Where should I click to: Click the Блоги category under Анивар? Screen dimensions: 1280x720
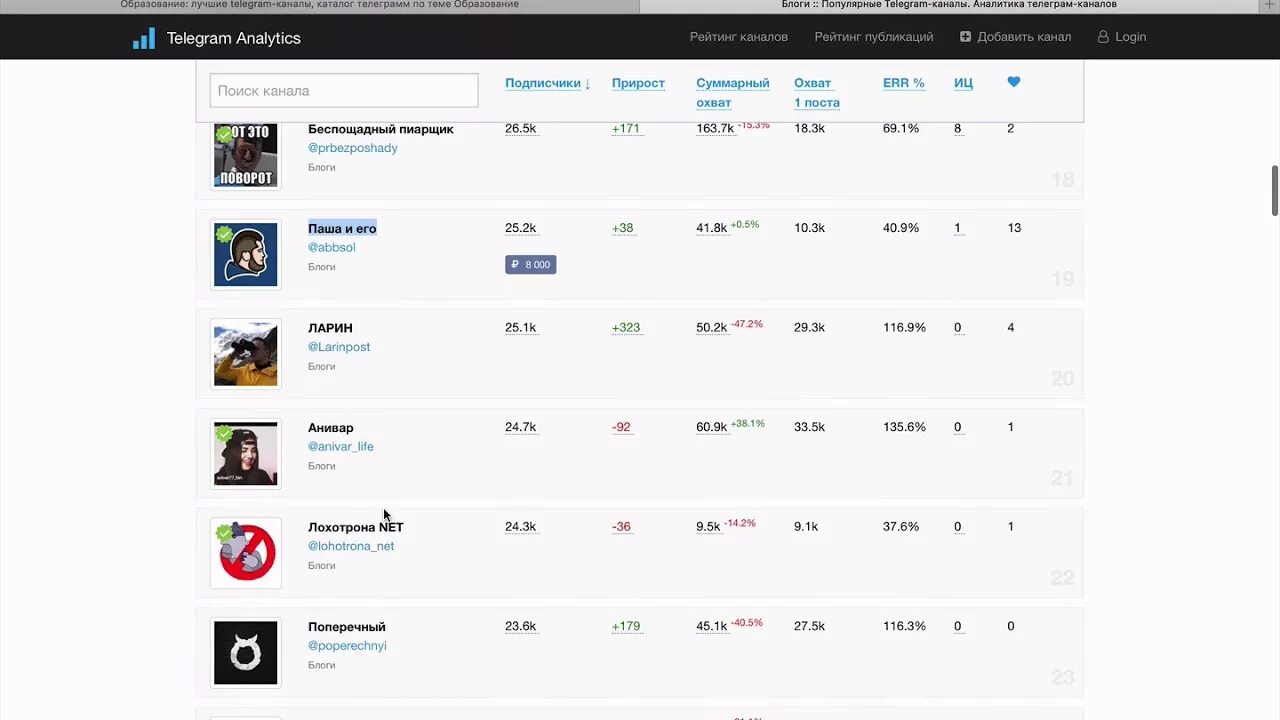322,466
